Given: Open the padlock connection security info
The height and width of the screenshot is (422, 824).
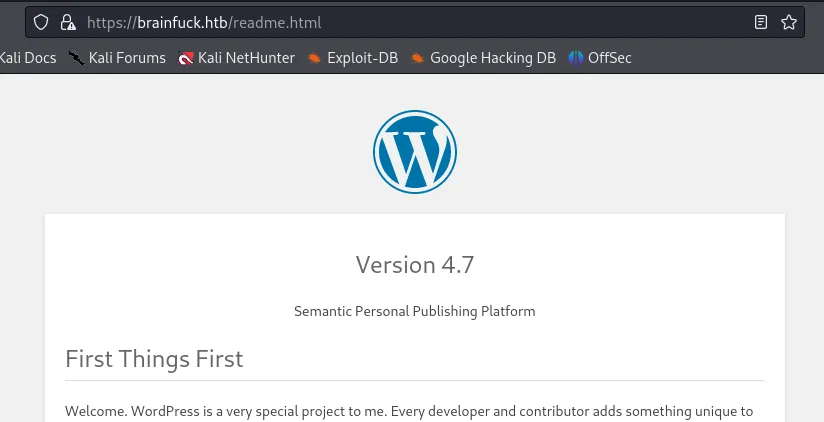Looking at the screenshot, I should coord(68,22).
